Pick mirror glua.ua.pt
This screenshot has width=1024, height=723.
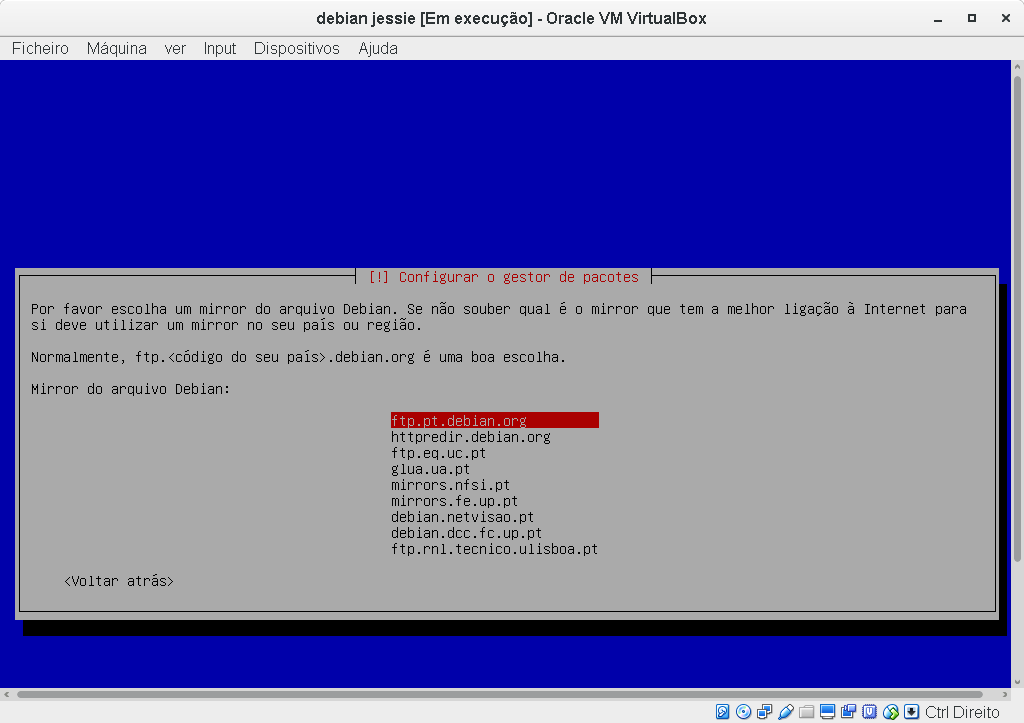[x=430, y=469]
